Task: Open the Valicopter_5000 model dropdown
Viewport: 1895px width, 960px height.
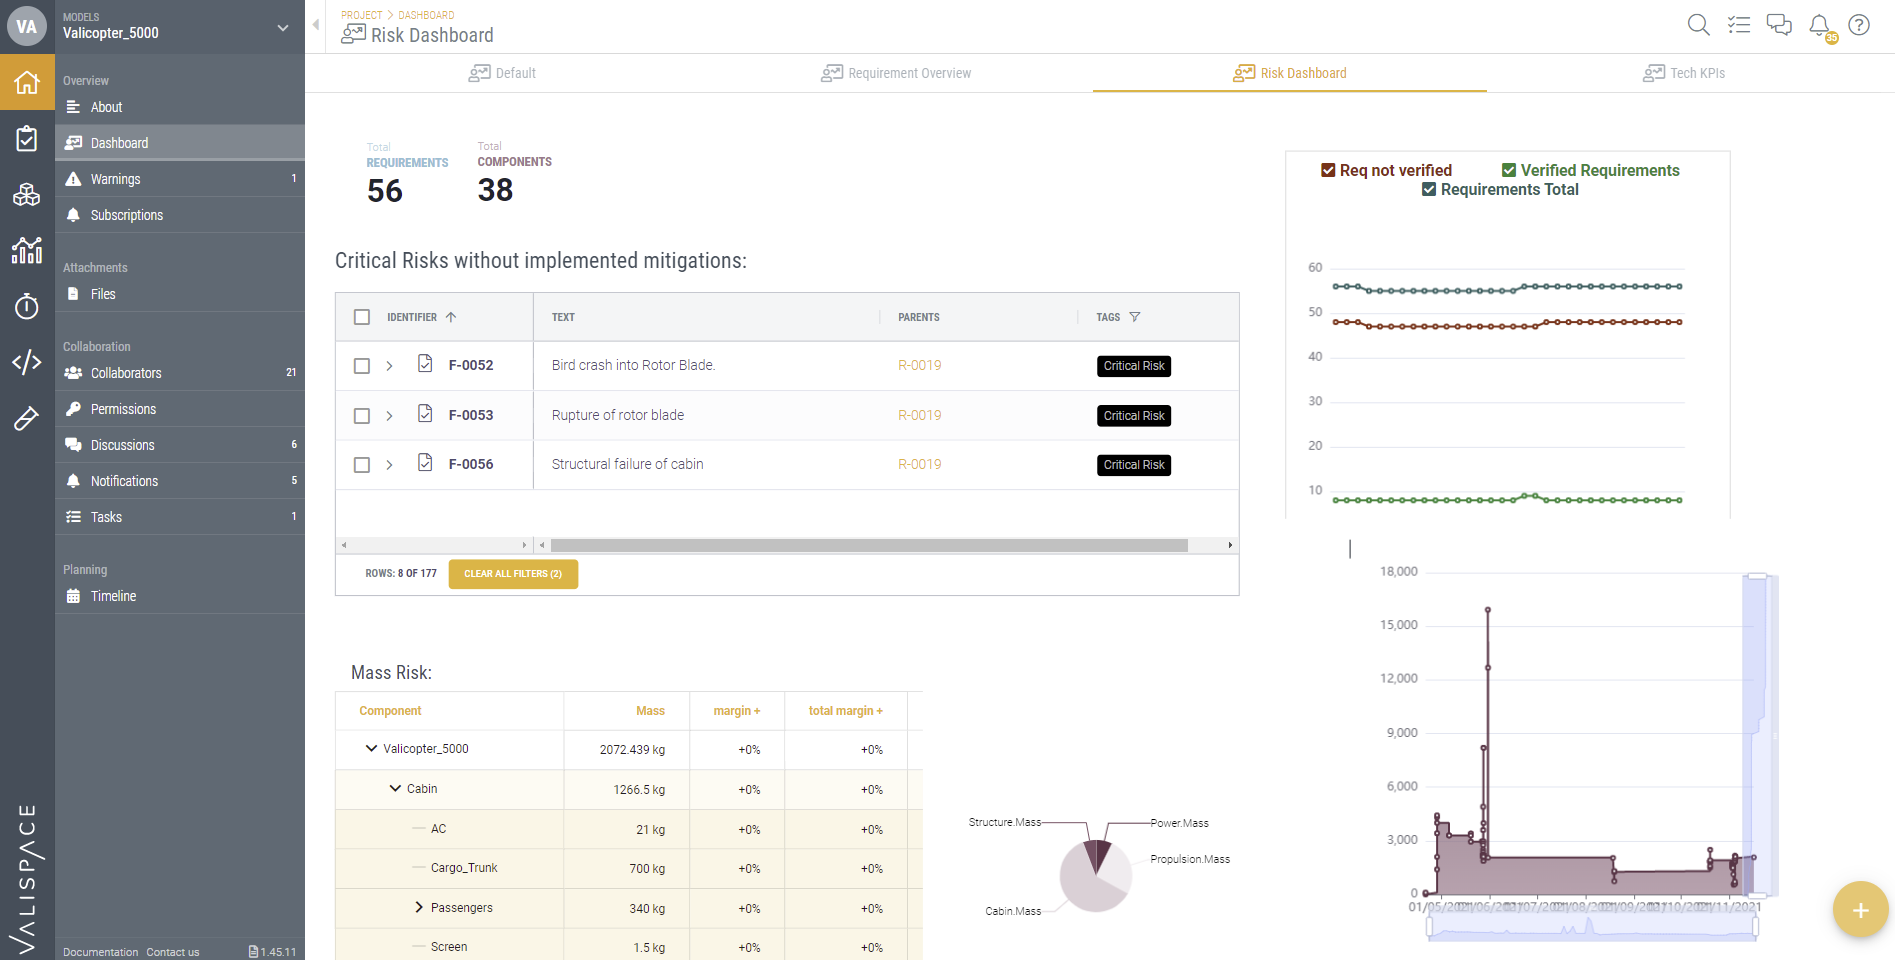Action: (283, 28)
